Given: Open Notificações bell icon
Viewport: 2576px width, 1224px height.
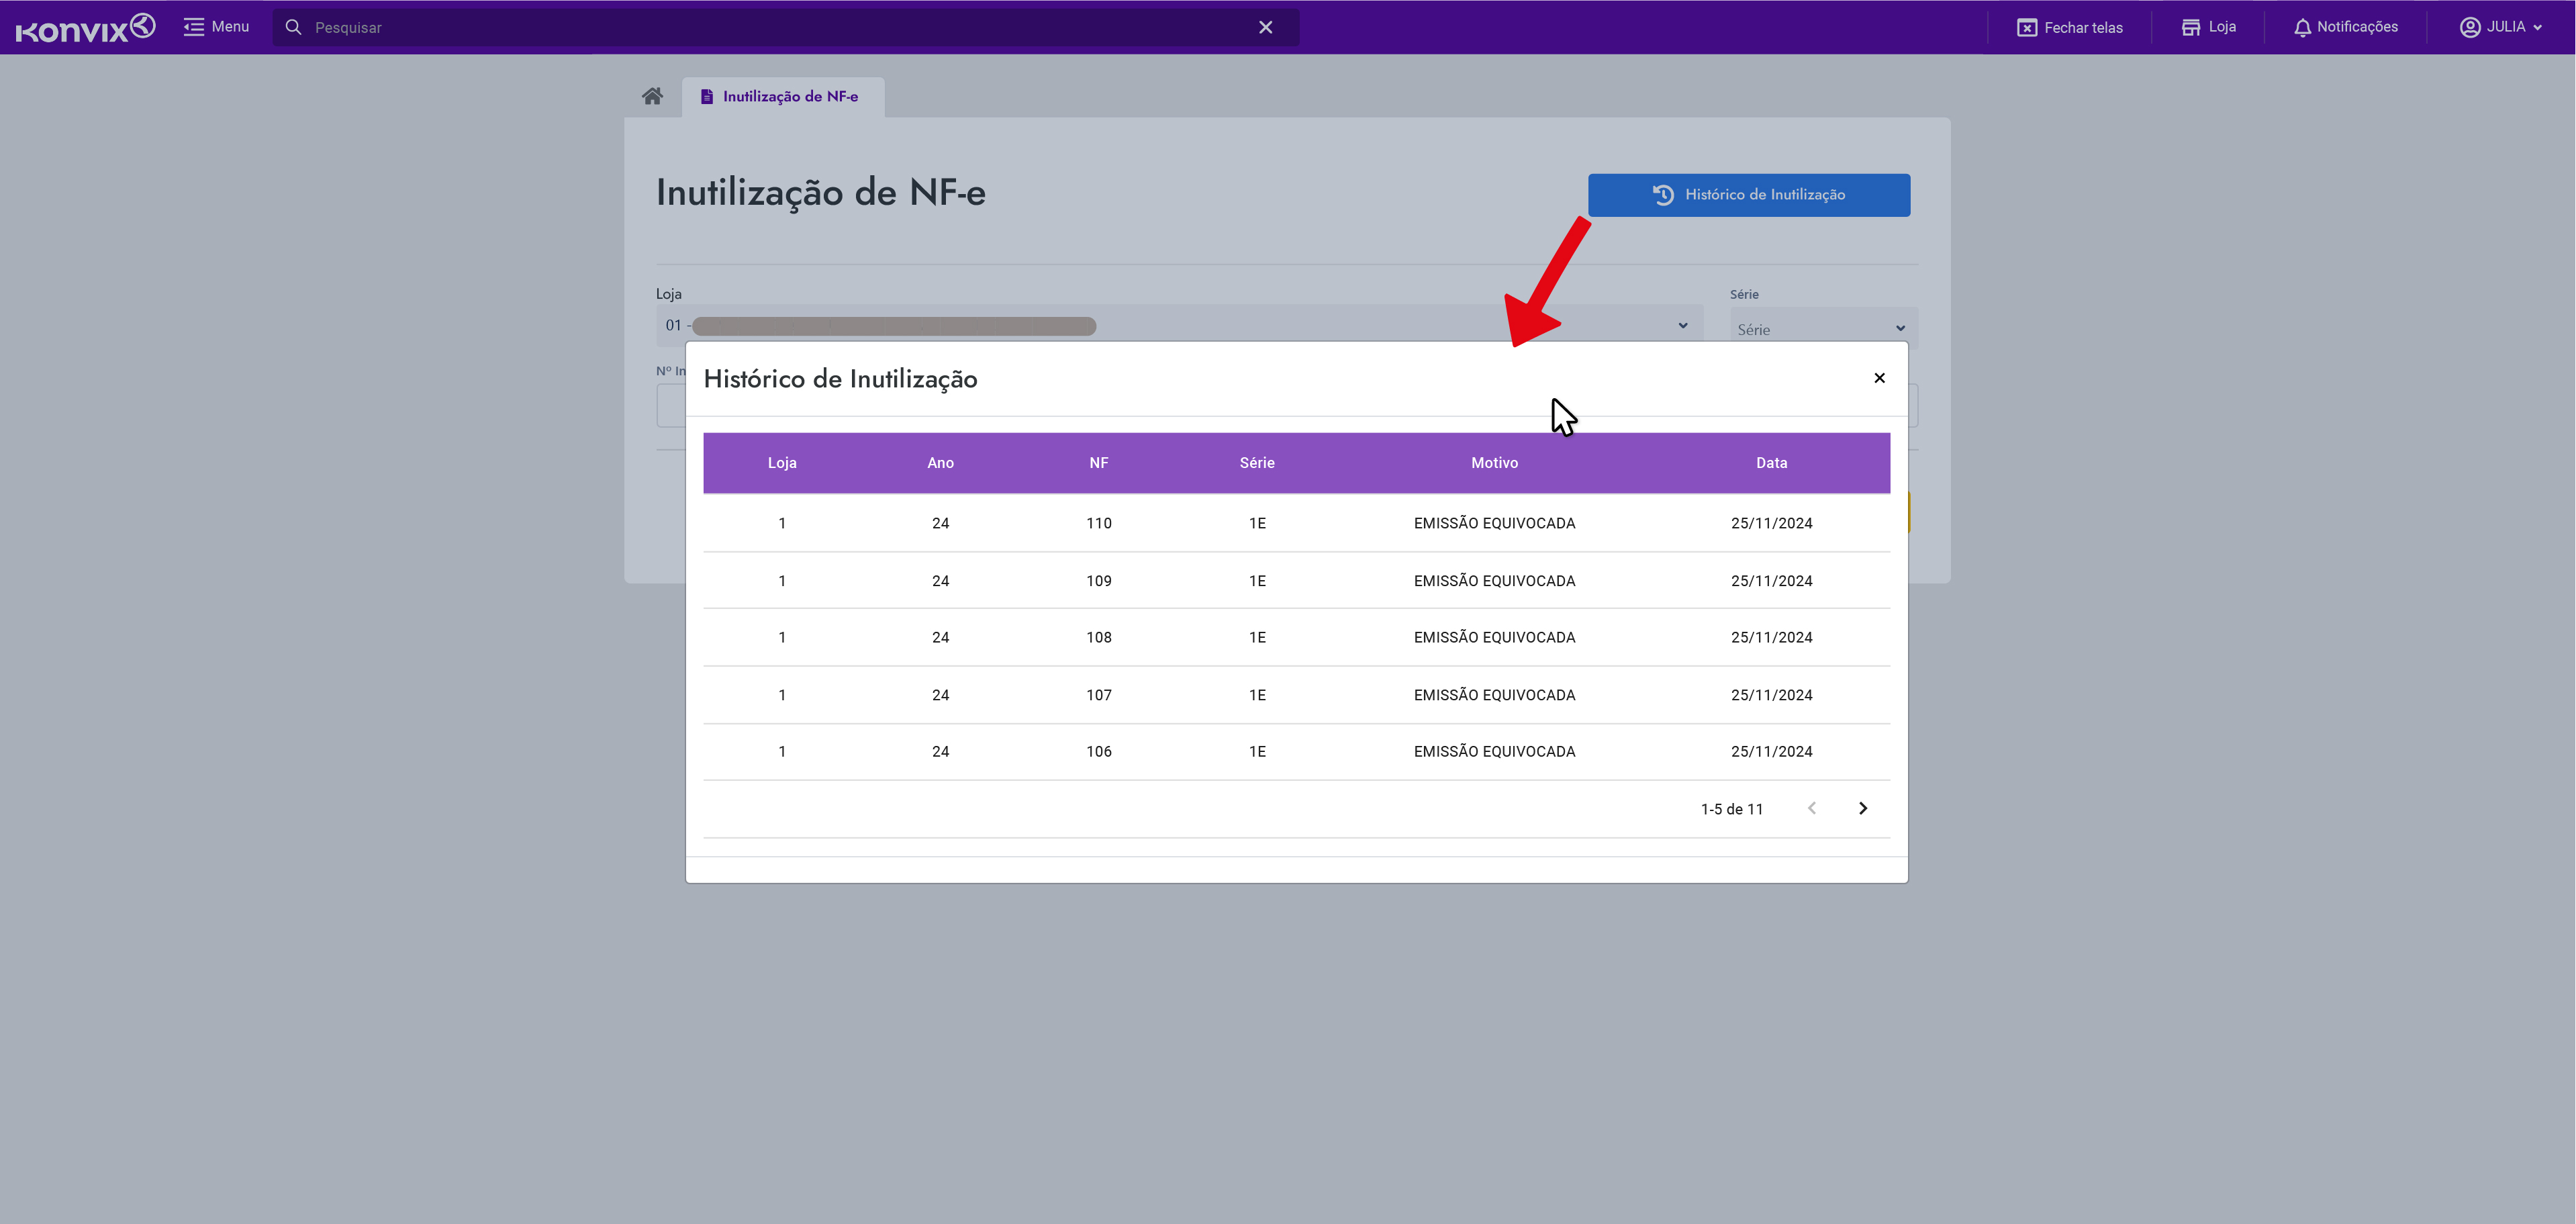Looking at the screenshot, I should (2302, 27).
